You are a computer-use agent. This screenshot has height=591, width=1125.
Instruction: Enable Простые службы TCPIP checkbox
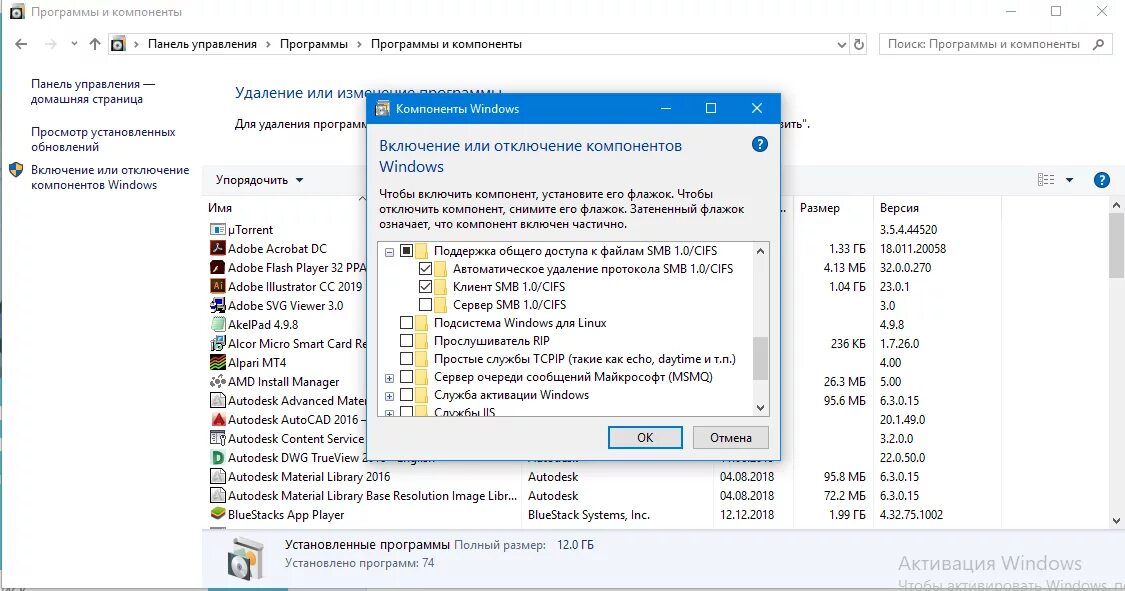[x=407, y=359]
